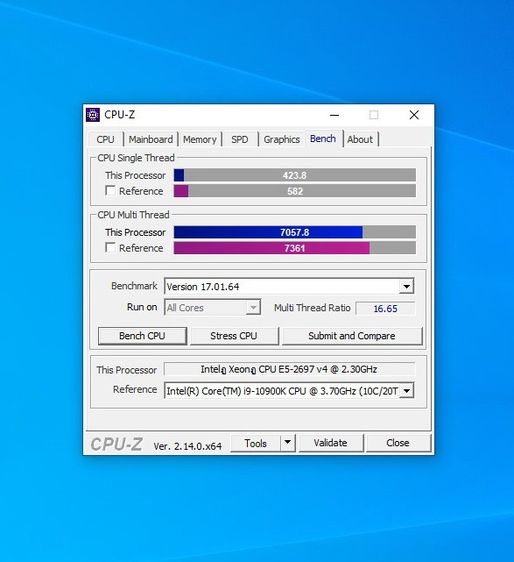The width and height of the screenshot is (514, 562).
Task: Go to the SPD tab
Action: [x=239, y=139]
